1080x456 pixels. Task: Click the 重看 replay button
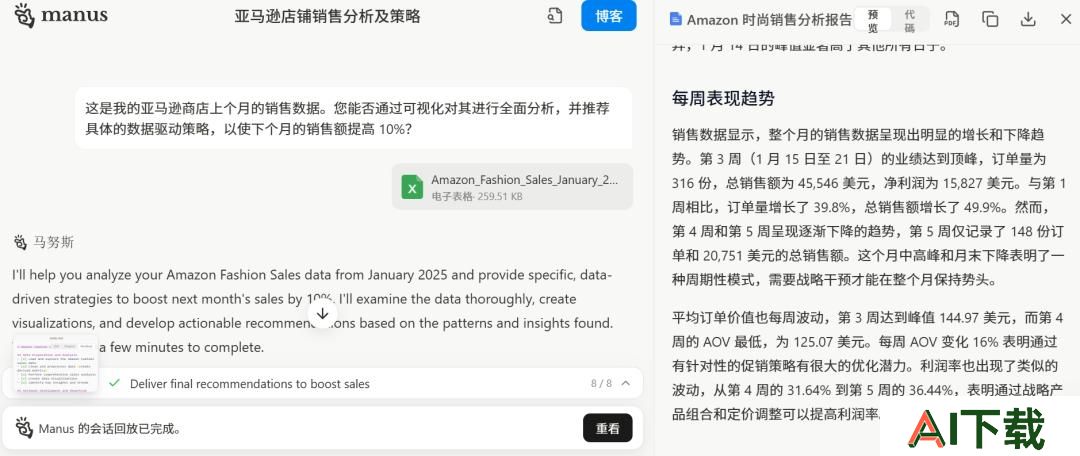(608, 428)
